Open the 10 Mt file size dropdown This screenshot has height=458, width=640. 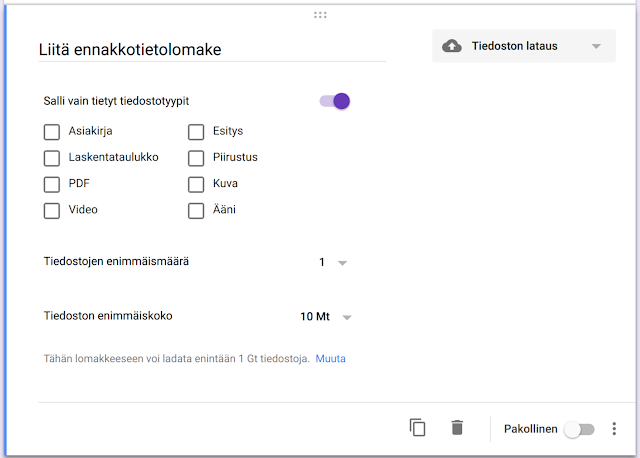click(327, 317)
